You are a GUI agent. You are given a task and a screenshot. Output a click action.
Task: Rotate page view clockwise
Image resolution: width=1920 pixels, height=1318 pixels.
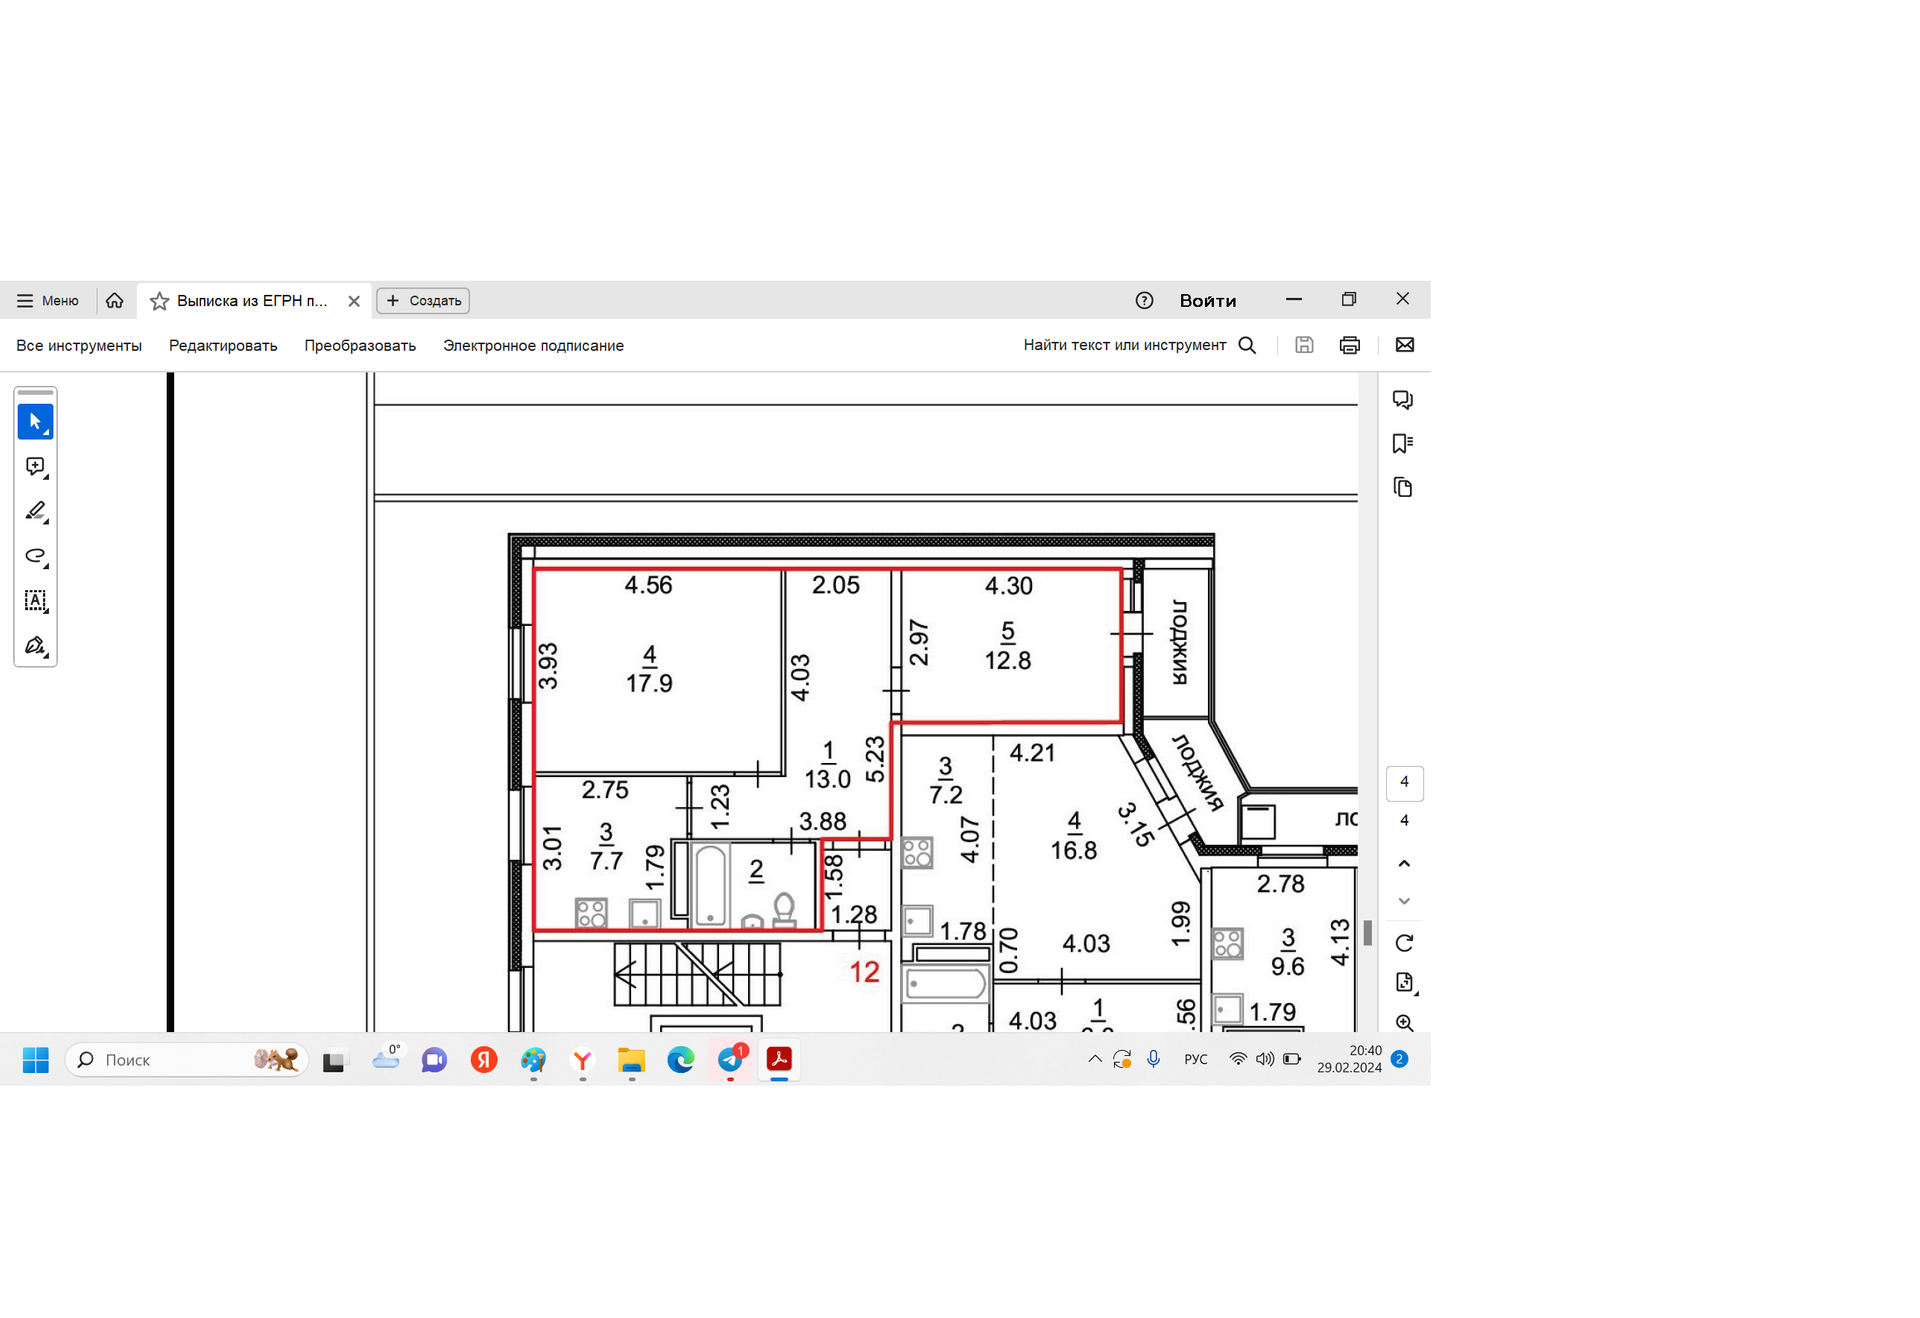[1404, 942]
